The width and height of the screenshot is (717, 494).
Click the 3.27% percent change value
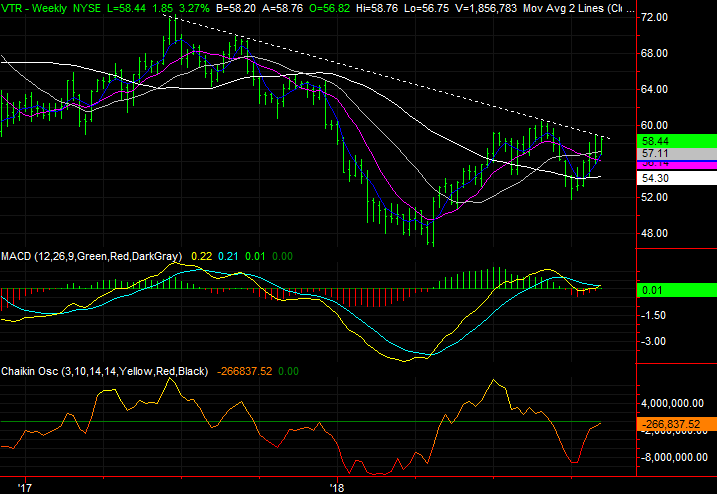point(194,8)
